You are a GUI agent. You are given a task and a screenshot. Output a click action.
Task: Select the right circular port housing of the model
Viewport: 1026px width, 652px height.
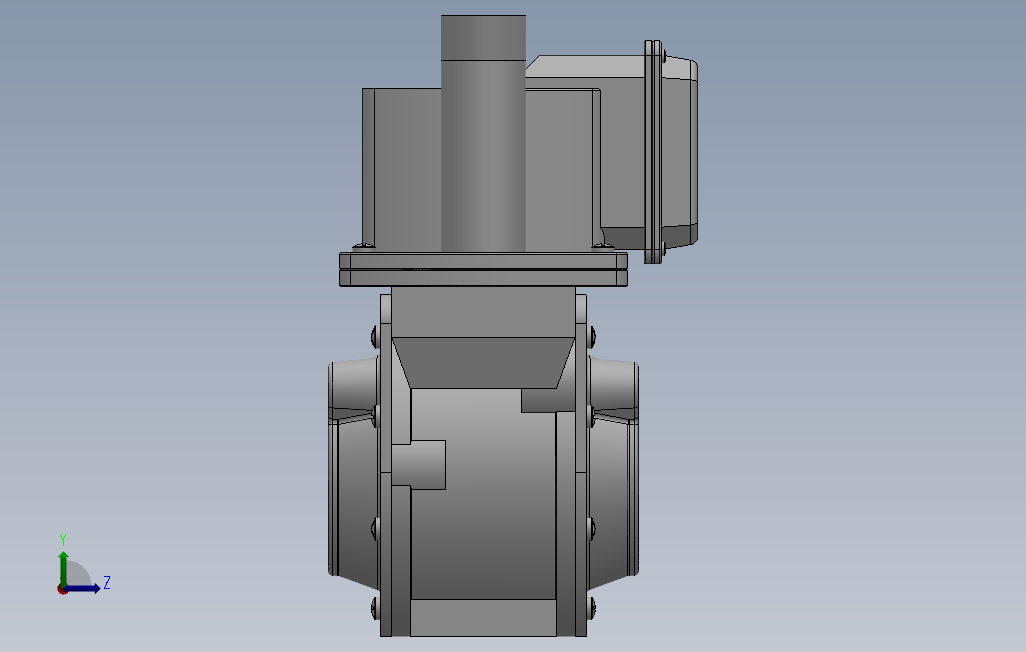point(613,471)
